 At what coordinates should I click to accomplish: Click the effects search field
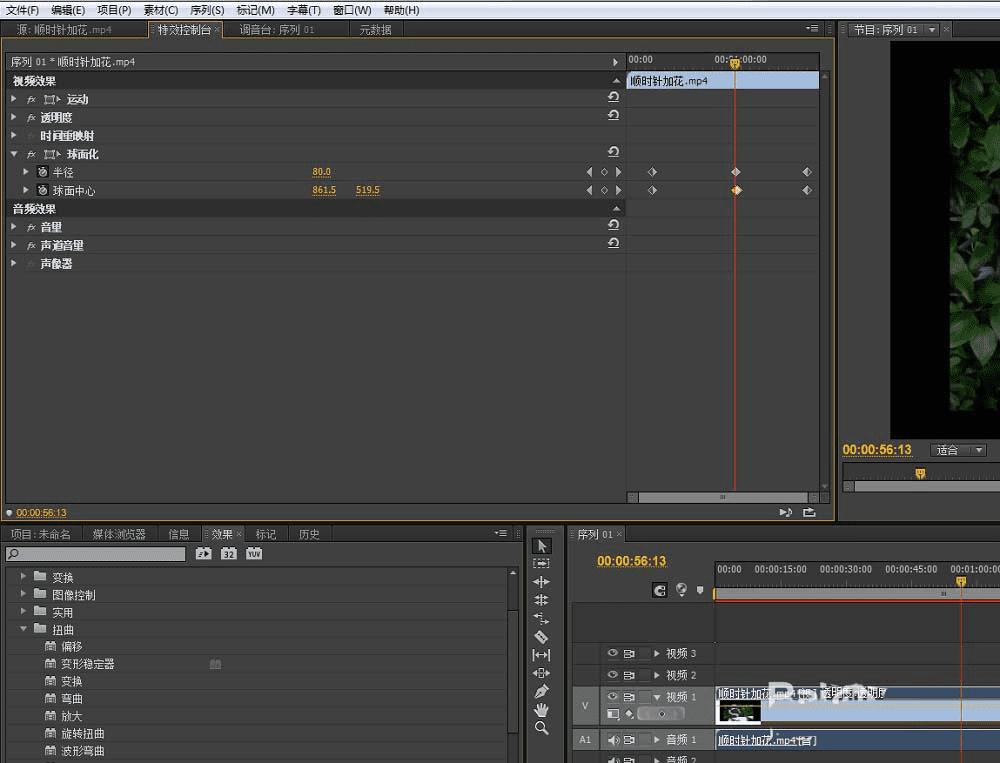click(97, 554)
